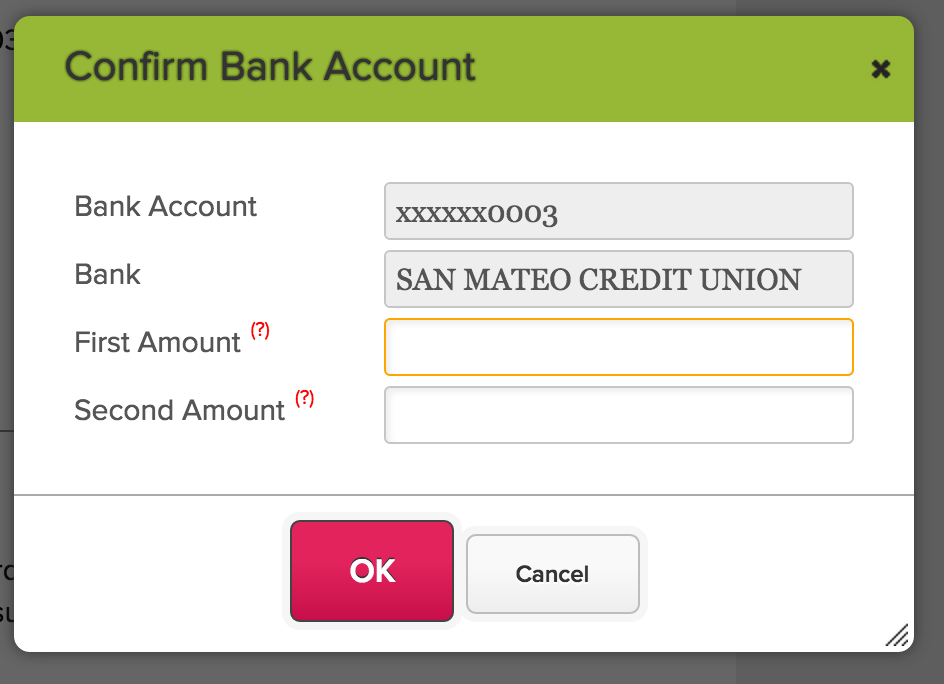Open the Second Amount help tooltip

(304, 398)
